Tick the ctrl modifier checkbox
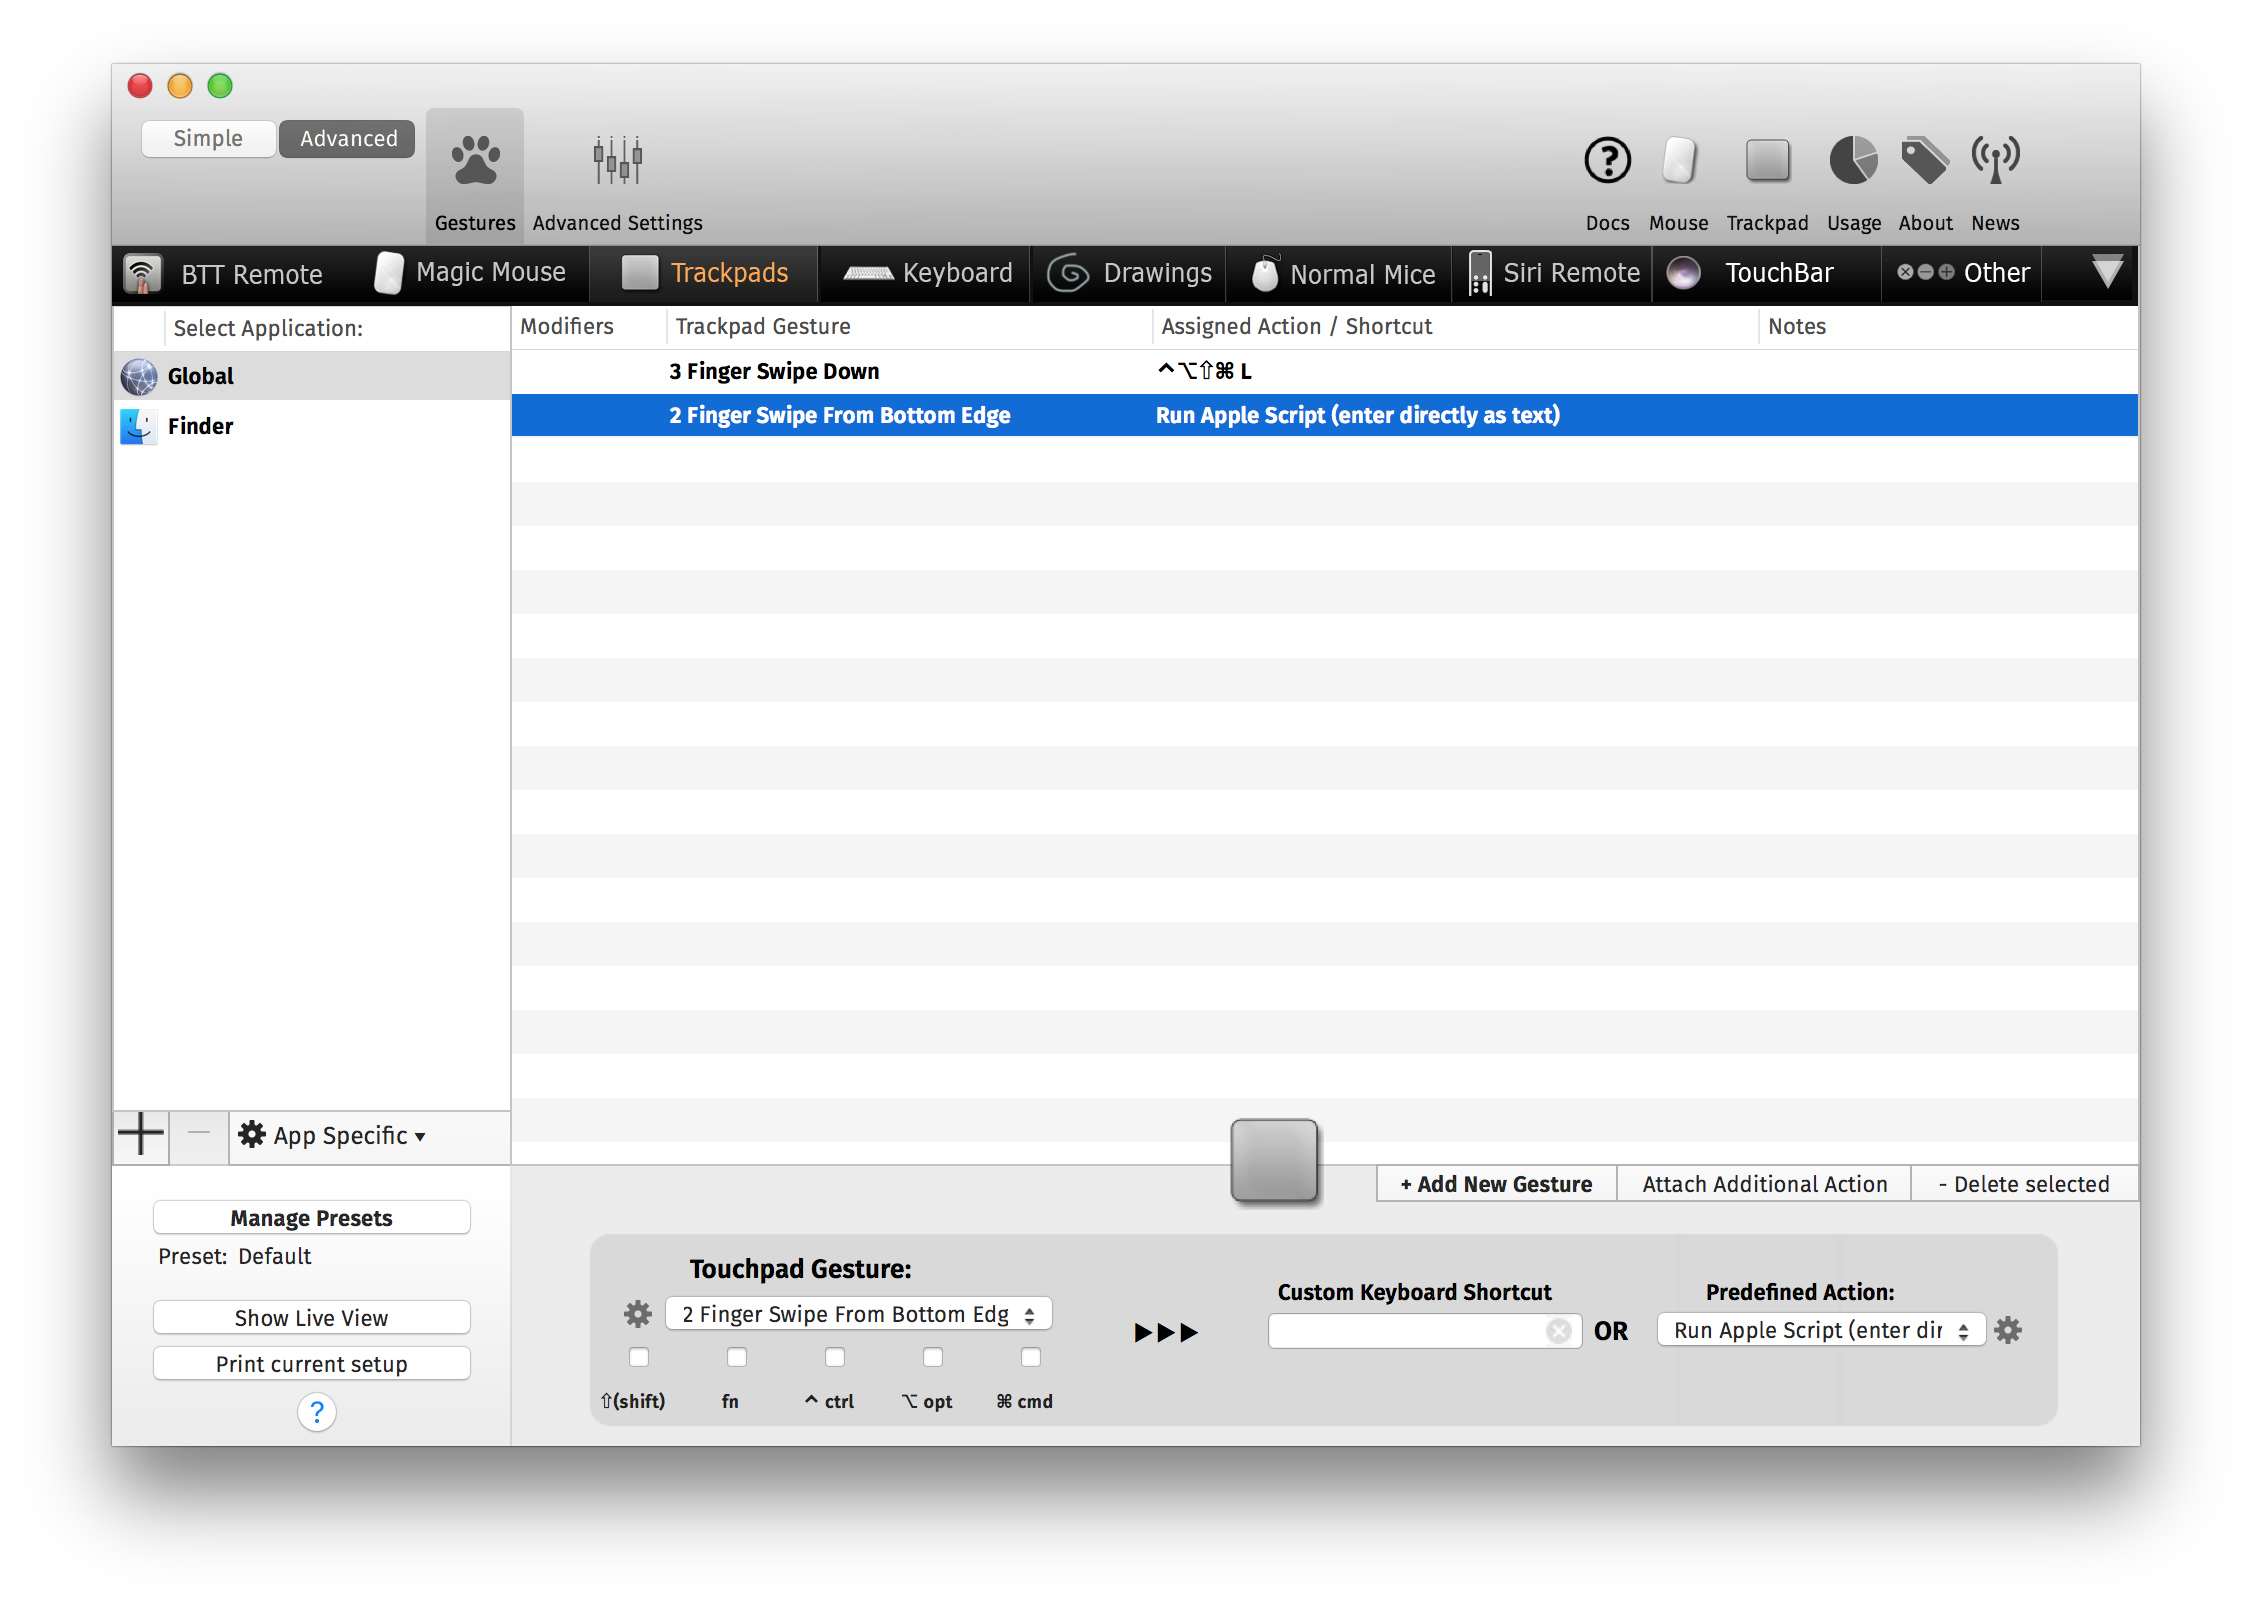The image size is (2252, 1606). coord(835,1357)
